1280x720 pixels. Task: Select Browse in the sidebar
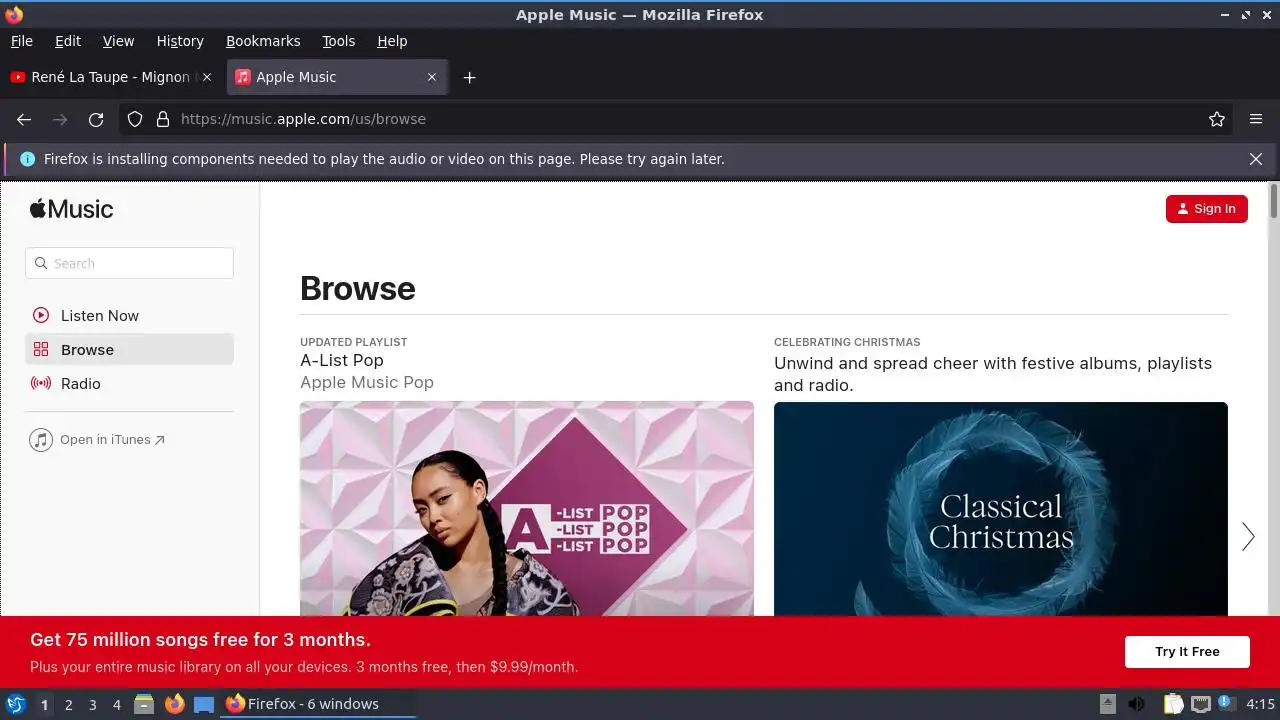point(129,349)
